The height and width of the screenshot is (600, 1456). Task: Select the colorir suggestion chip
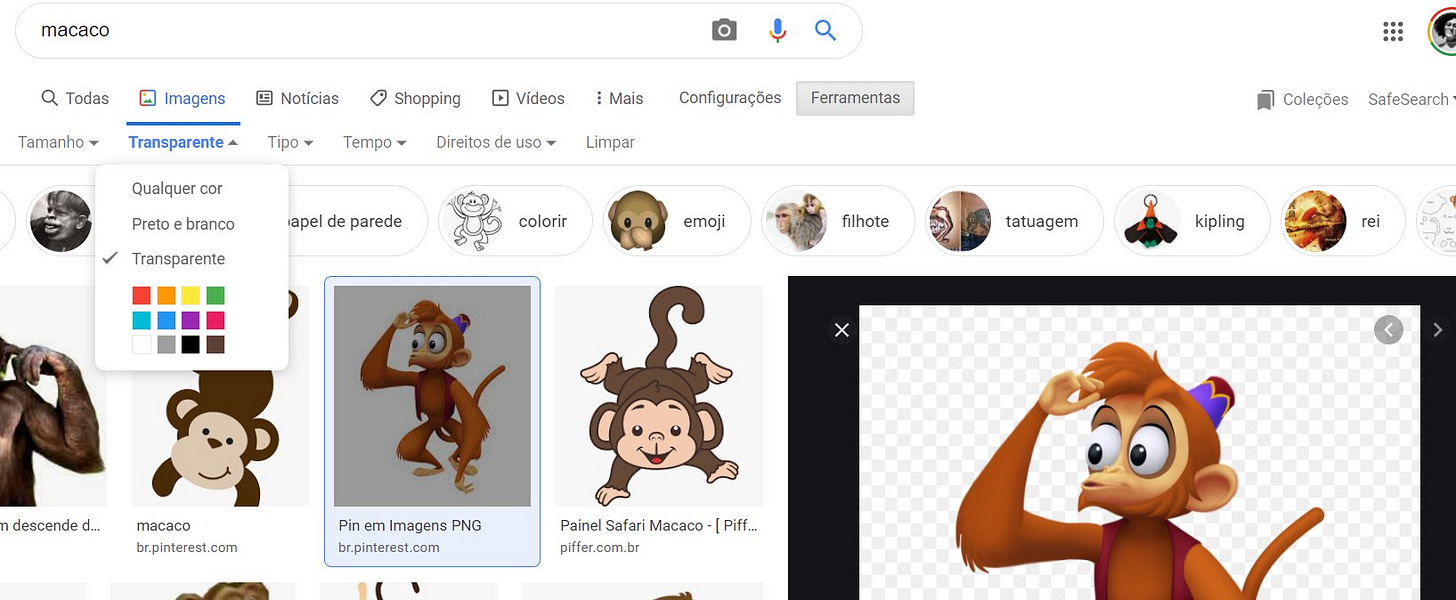tap(515, 221)
